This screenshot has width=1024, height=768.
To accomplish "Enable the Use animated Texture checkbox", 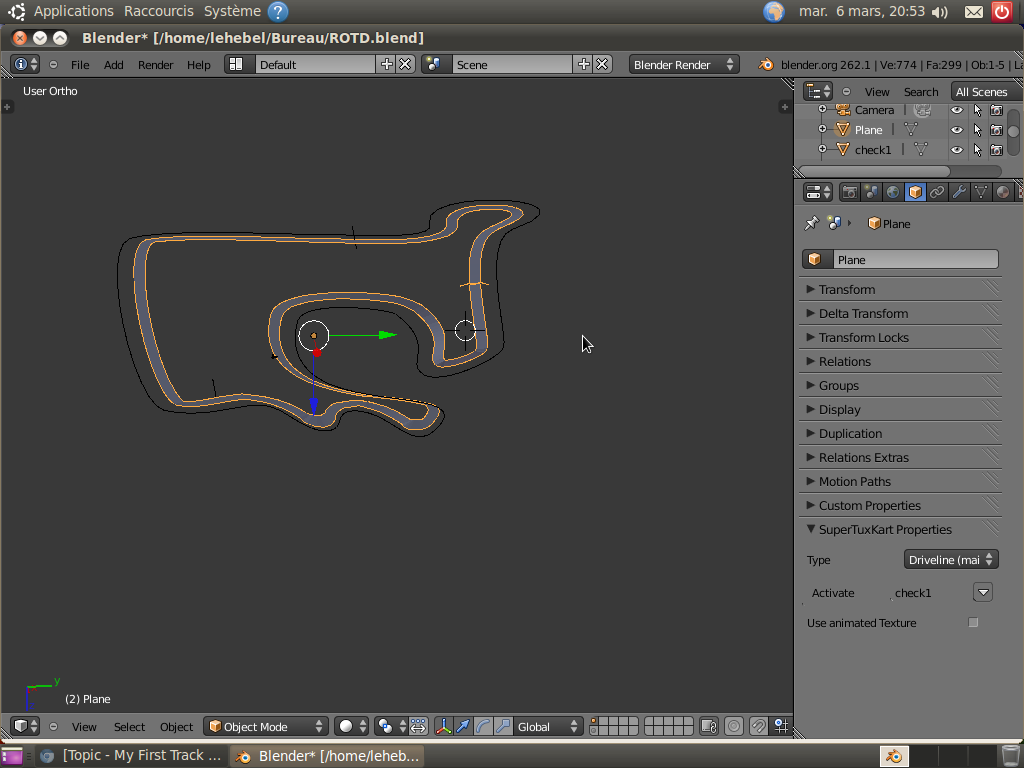I will coord(973,623).
